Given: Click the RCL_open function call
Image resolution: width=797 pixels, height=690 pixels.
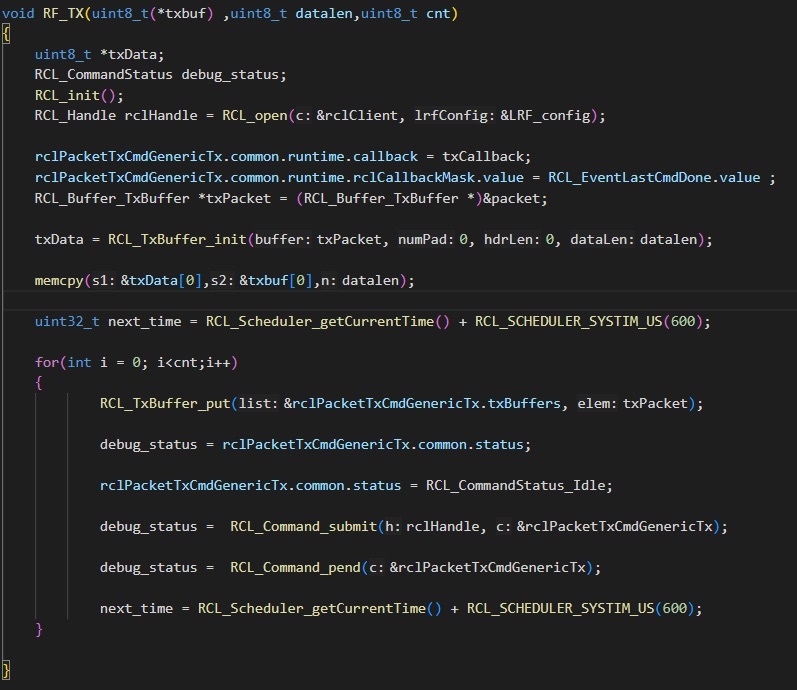Looking at the screenshot, I should coord(255,116).
